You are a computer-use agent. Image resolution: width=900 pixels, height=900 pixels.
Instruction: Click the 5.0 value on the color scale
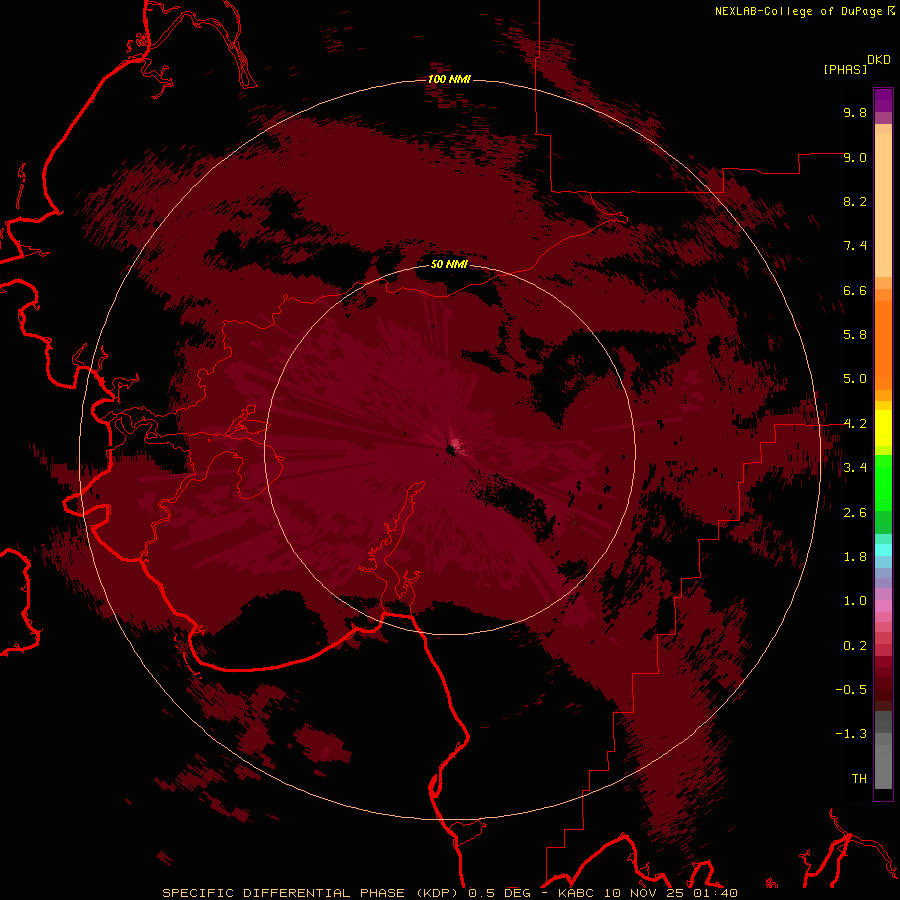point(855,379)
